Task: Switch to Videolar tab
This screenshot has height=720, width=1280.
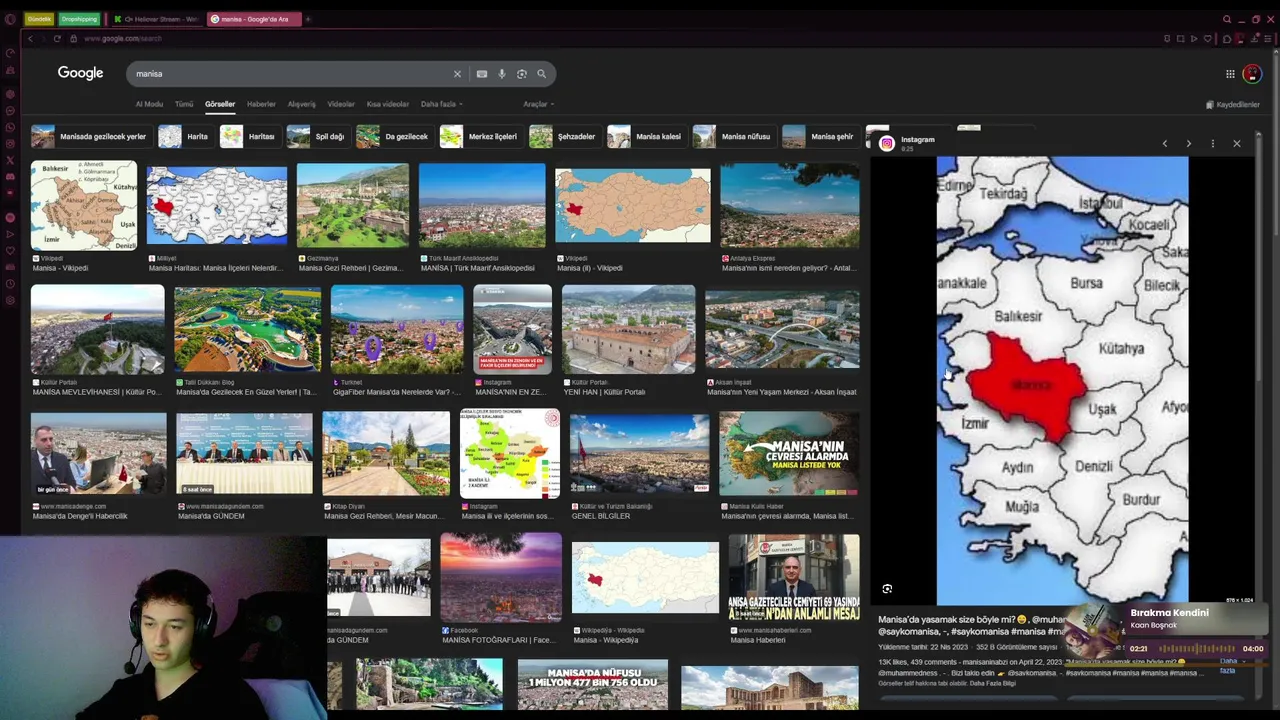Action: pyautogui.click(x=341, y=104)
